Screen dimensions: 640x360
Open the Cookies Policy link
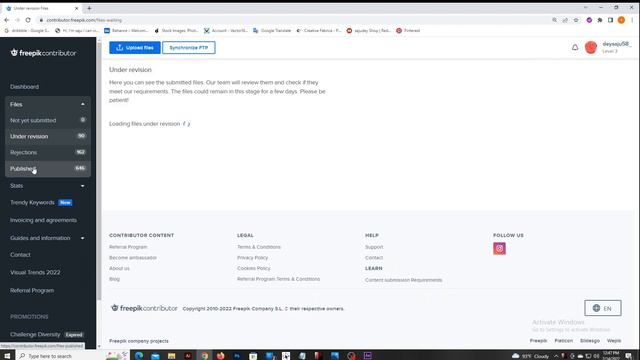click(253, 268)
